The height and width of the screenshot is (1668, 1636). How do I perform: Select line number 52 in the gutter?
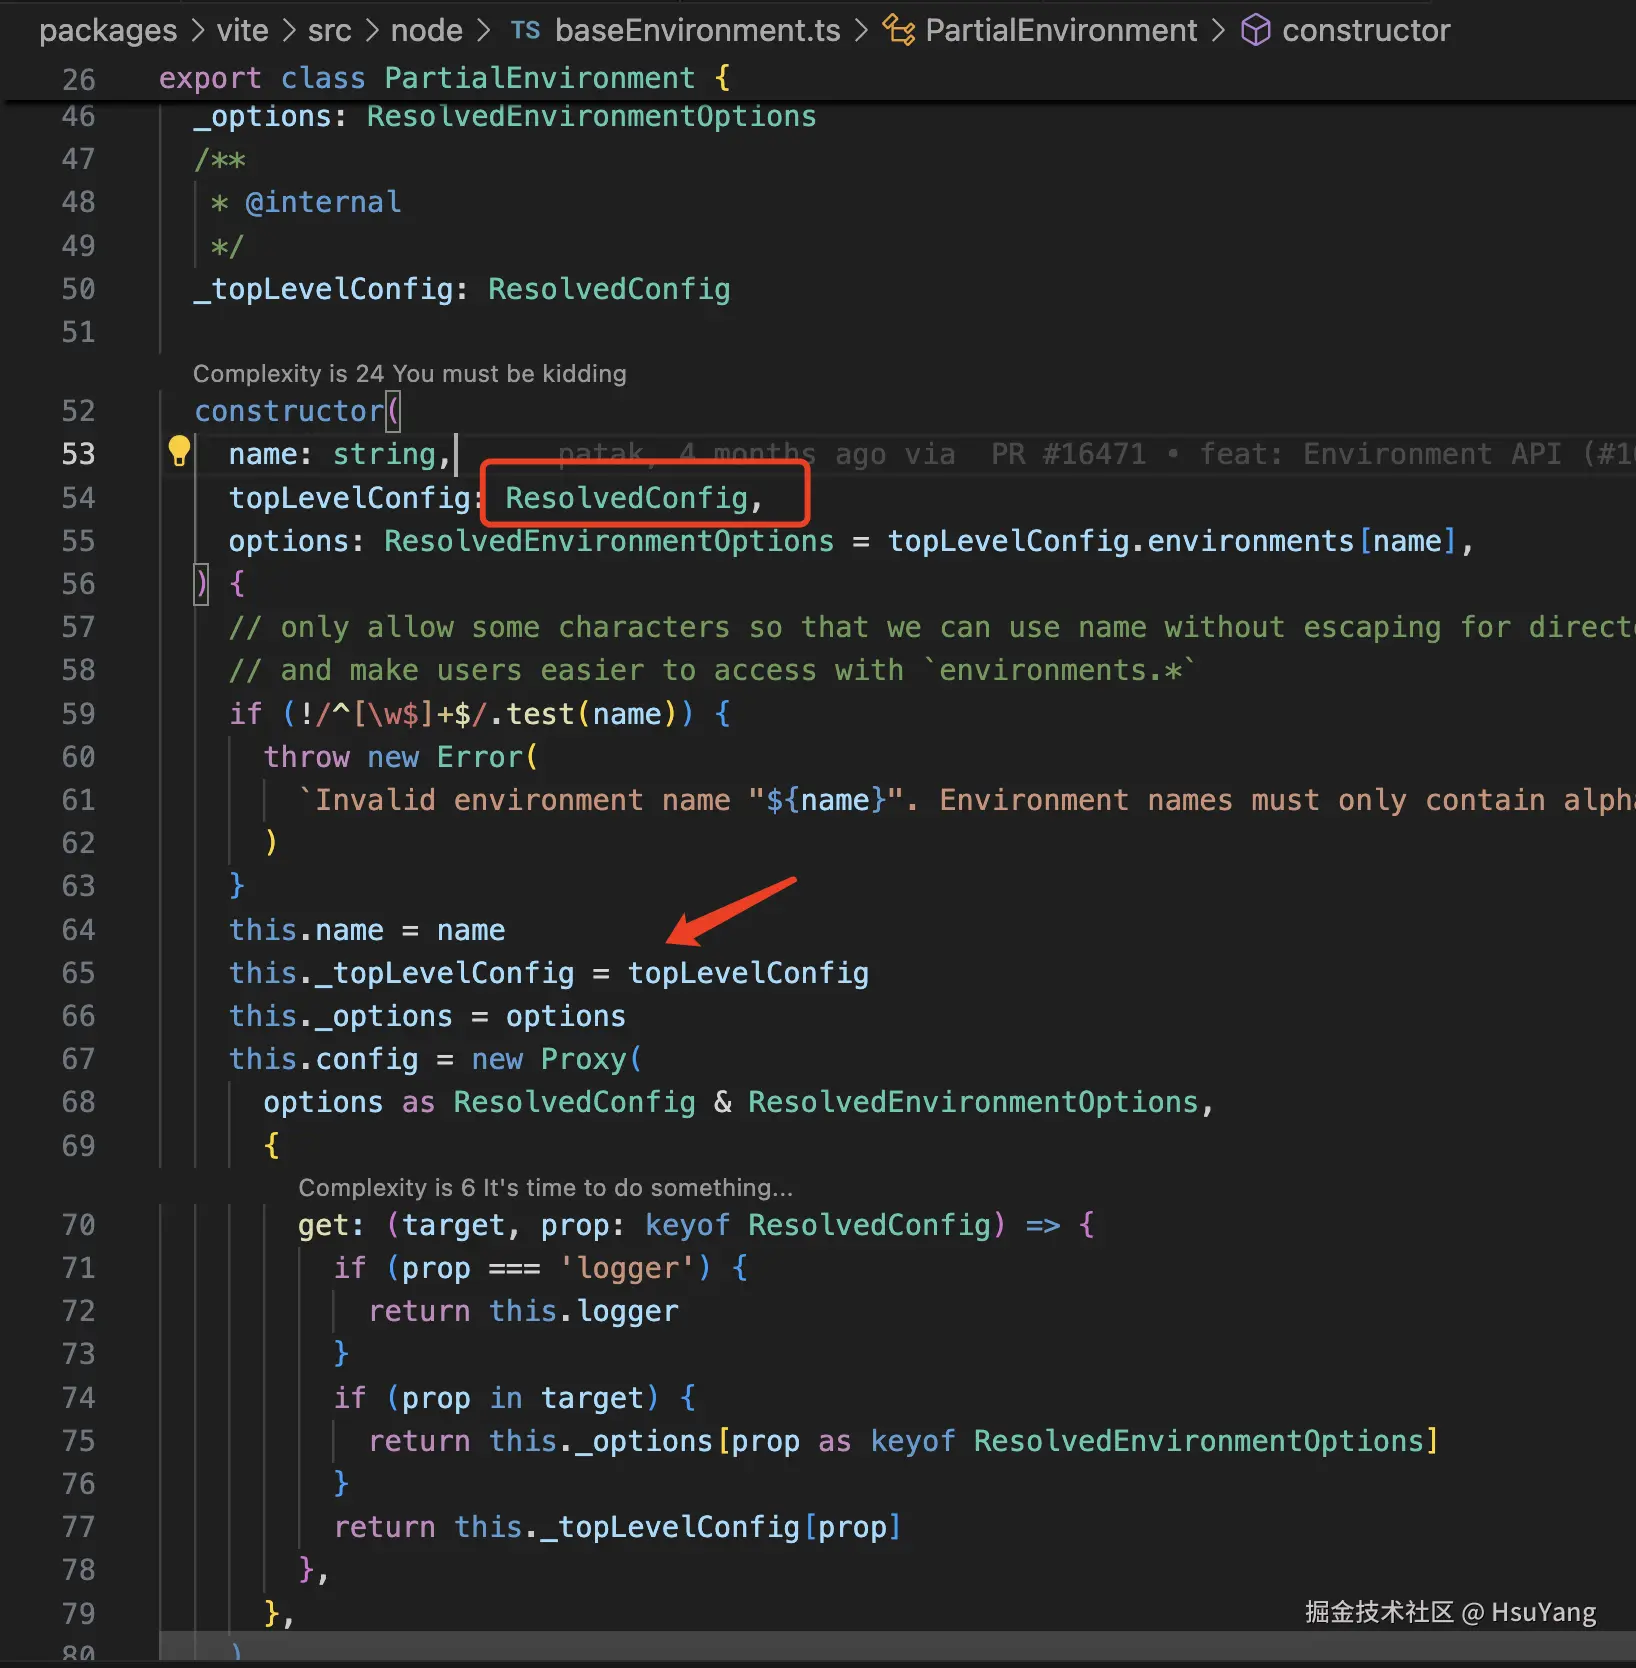click(79, 411)
